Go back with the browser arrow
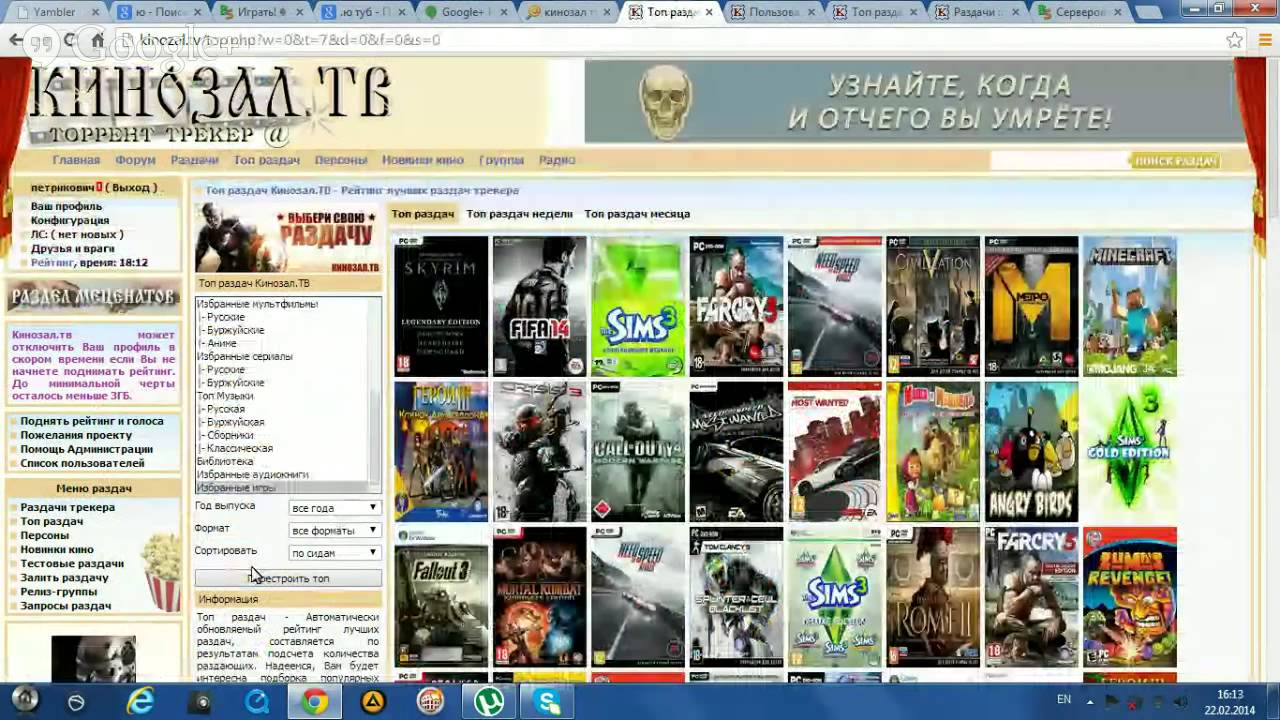Viewport: 1280px width, 720px height. (16, 40)
